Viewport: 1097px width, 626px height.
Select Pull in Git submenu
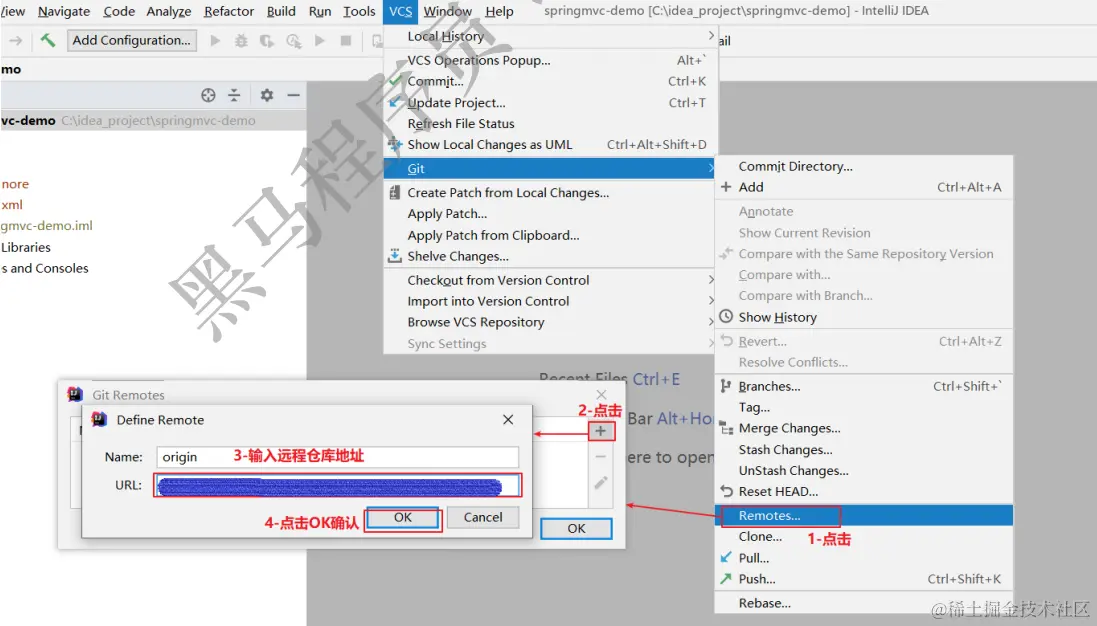864,558
